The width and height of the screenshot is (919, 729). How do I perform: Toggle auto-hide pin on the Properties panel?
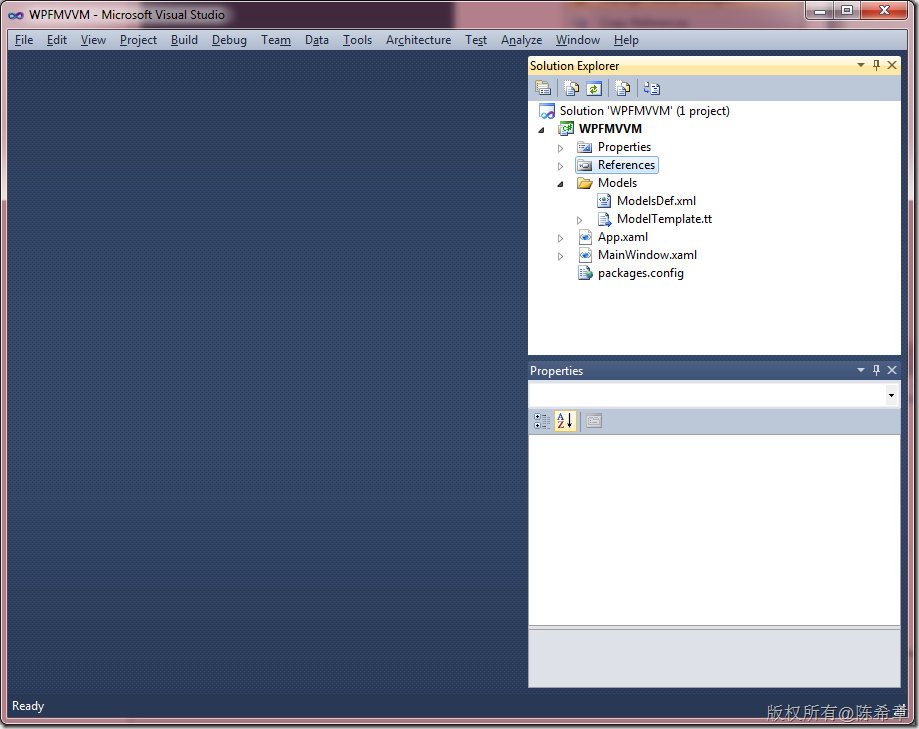click(876, 370)
